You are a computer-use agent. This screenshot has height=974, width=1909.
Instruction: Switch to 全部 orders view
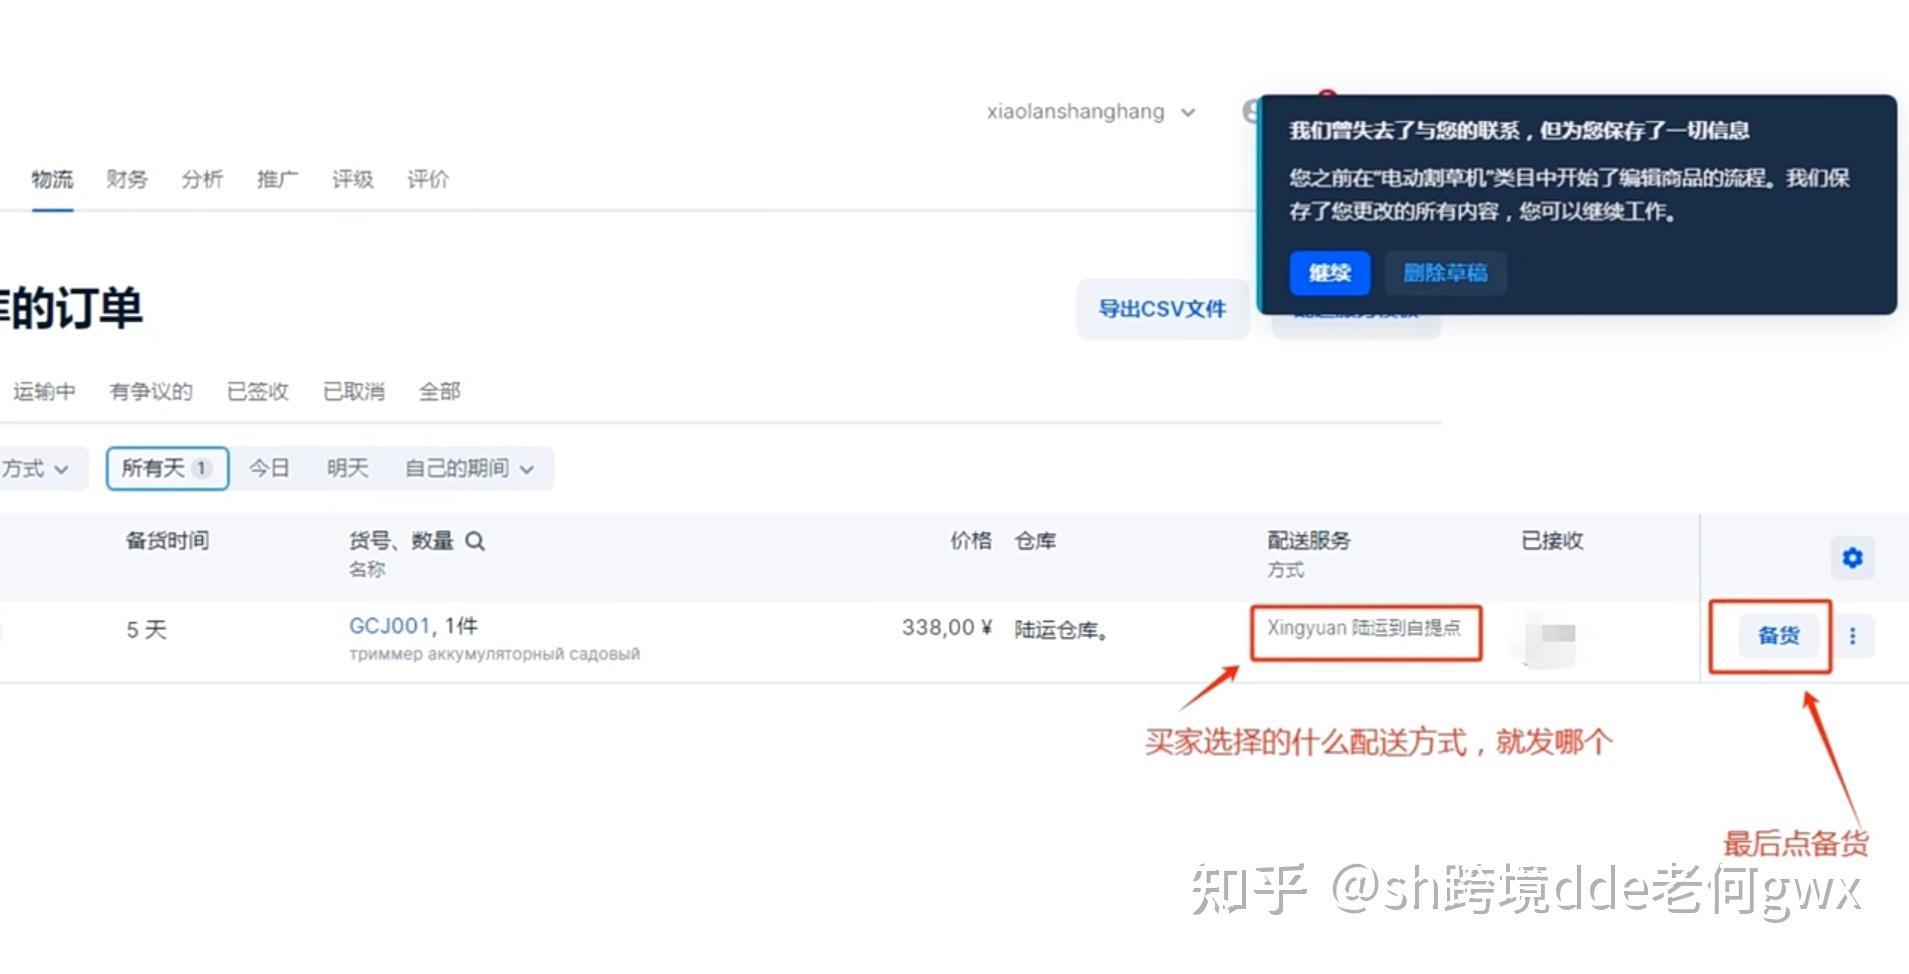tap(440, 391)
